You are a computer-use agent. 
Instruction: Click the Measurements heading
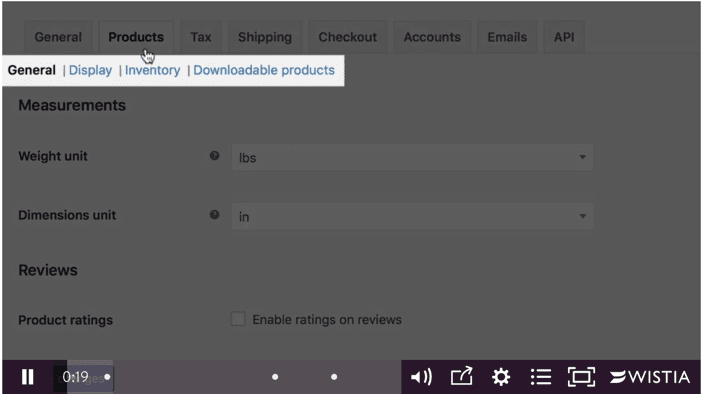(x=72, y=105)
